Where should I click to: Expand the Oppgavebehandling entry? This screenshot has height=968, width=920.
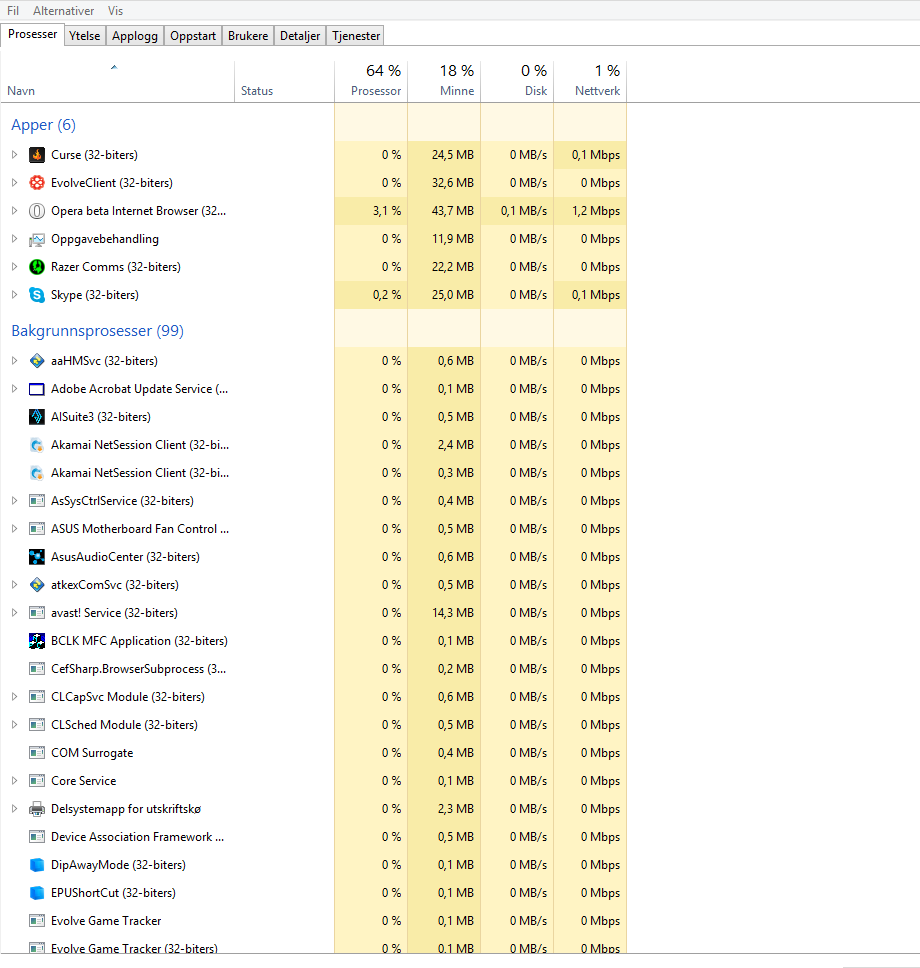pos(14,239)
